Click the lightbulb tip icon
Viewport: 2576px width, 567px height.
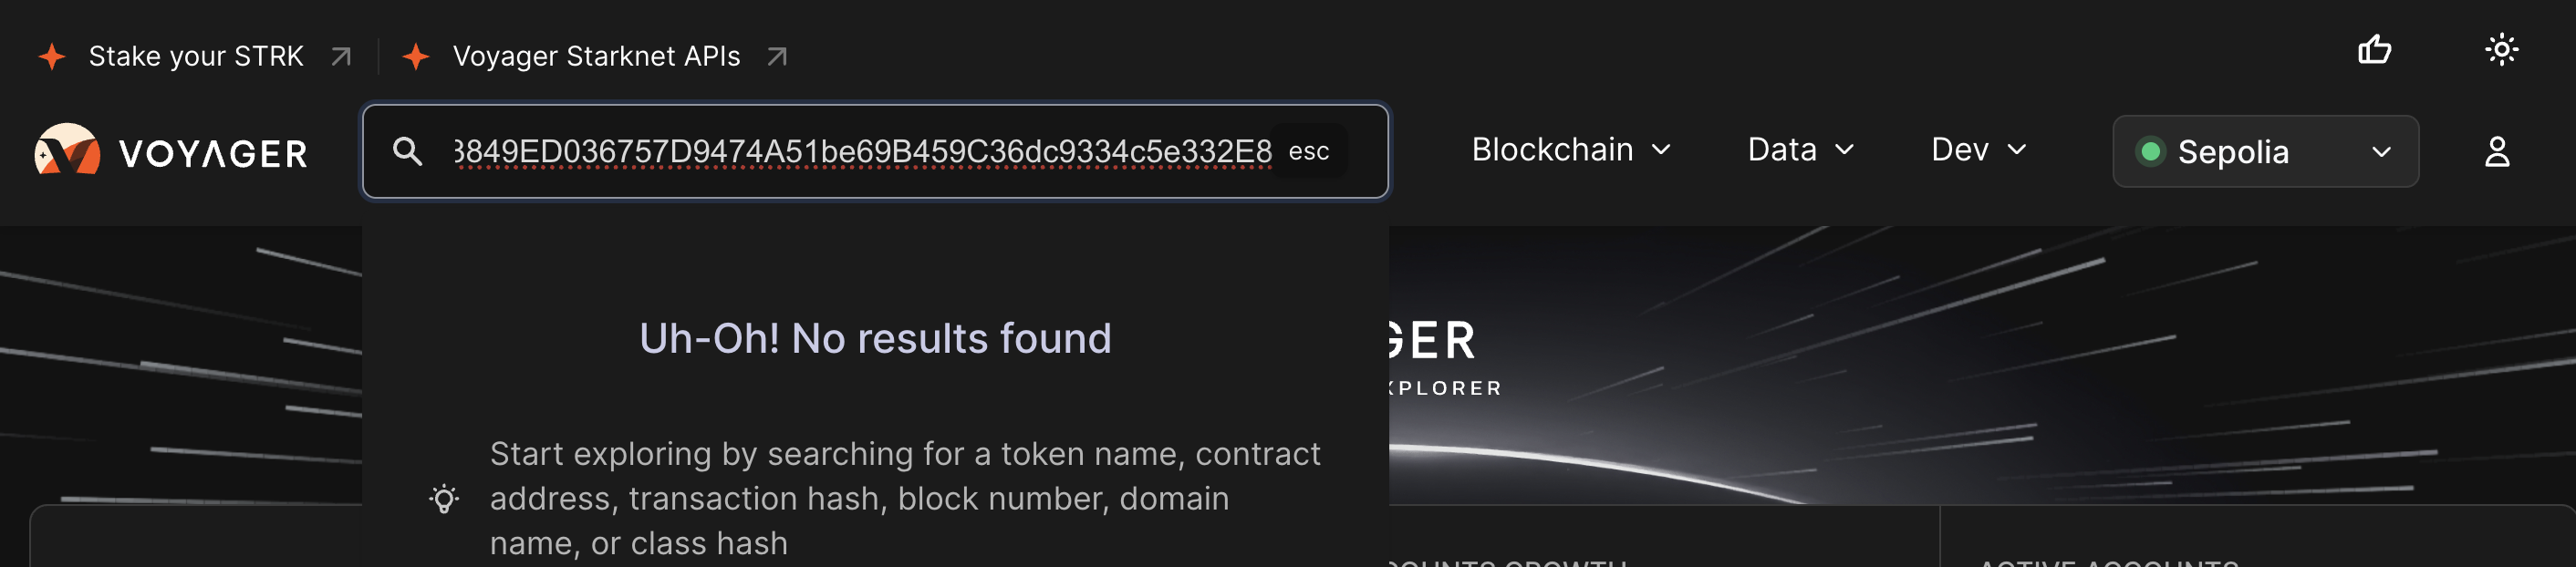coord(446,499)
